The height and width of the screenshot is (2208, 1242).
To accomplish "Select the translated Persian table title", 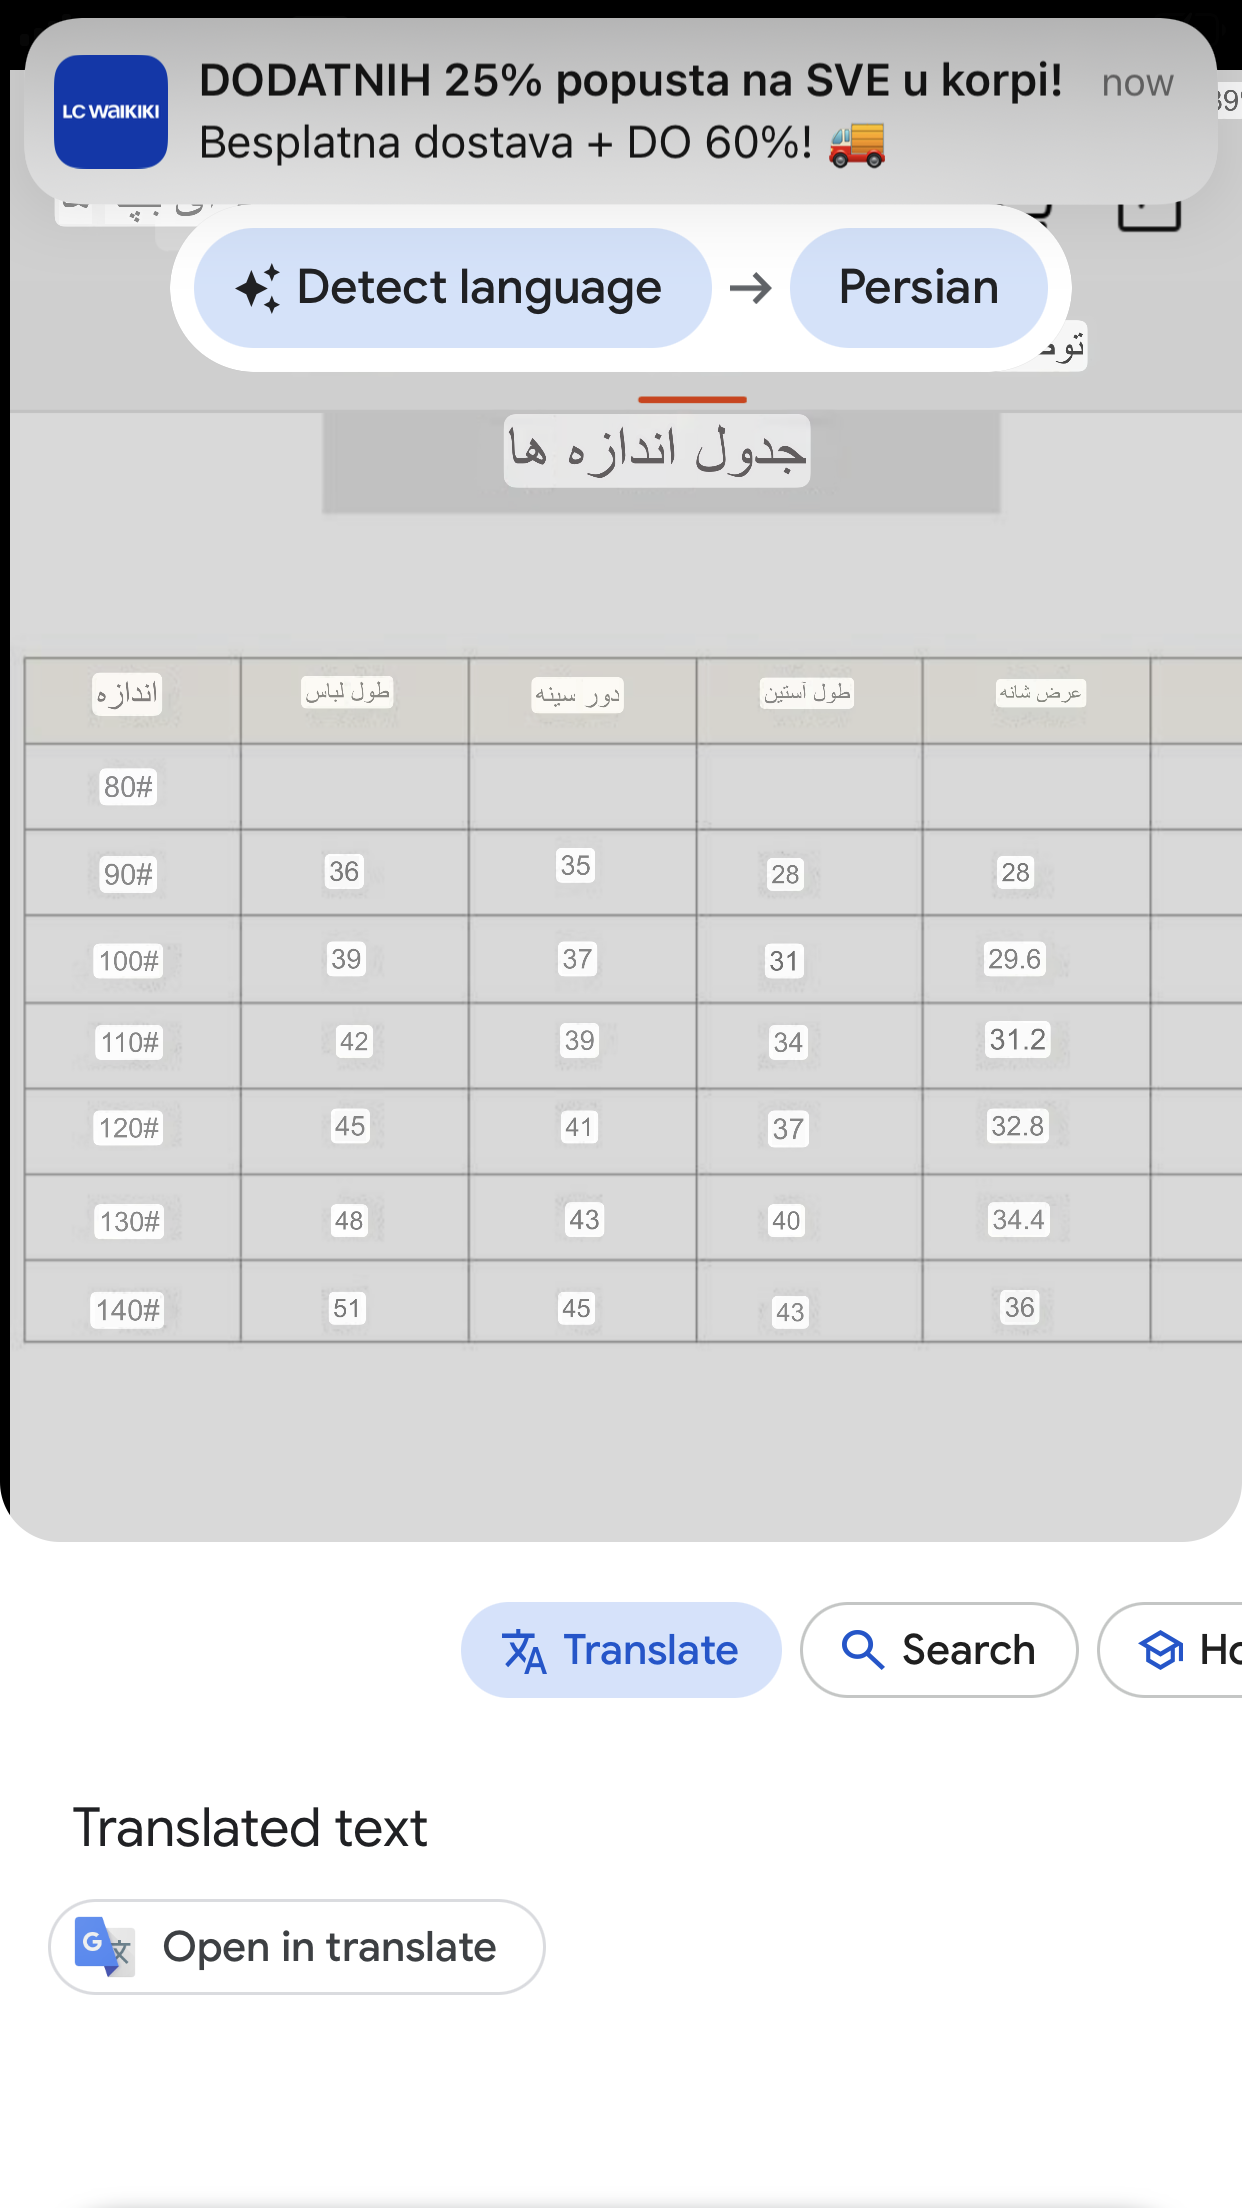I will [657, 450].
